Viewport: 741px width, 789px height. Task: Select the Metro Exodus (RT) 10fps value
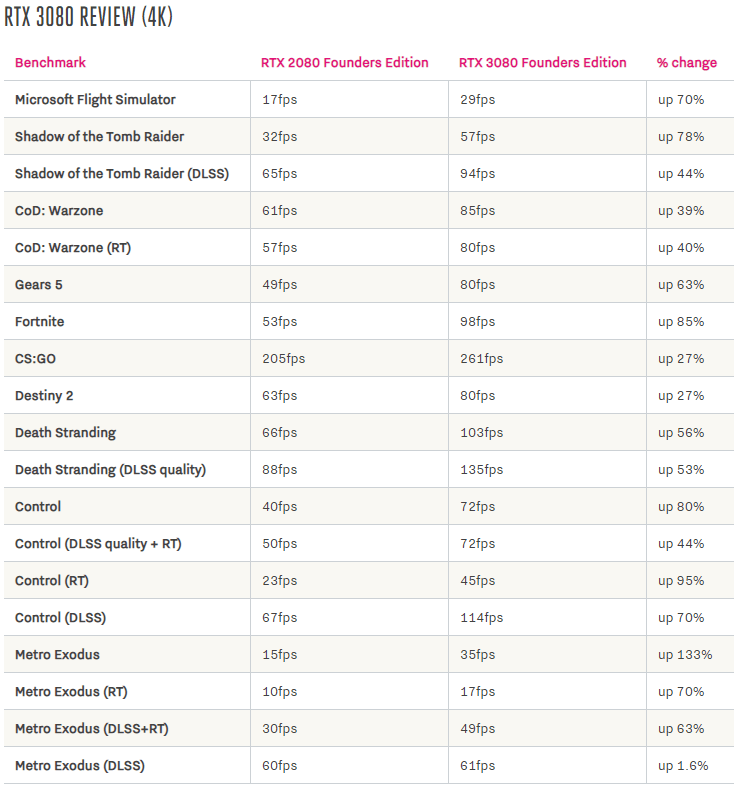click(x=279, y=692)
